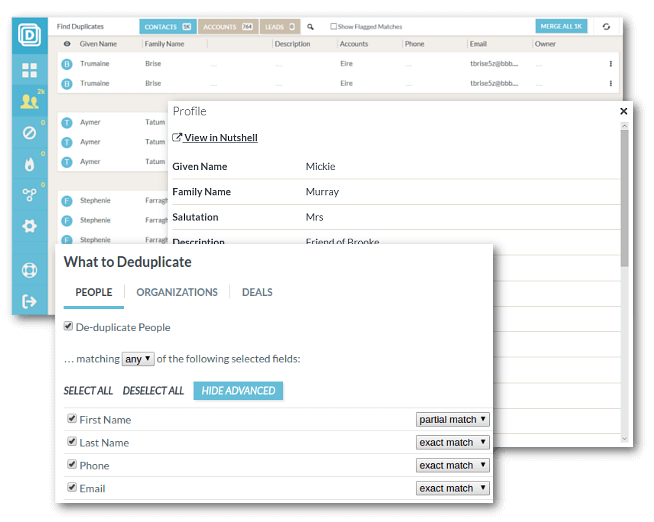This screenshot has height=522, width=654.
Task: Click Profile scrollbar down arrow
Action: pos(624,439)
